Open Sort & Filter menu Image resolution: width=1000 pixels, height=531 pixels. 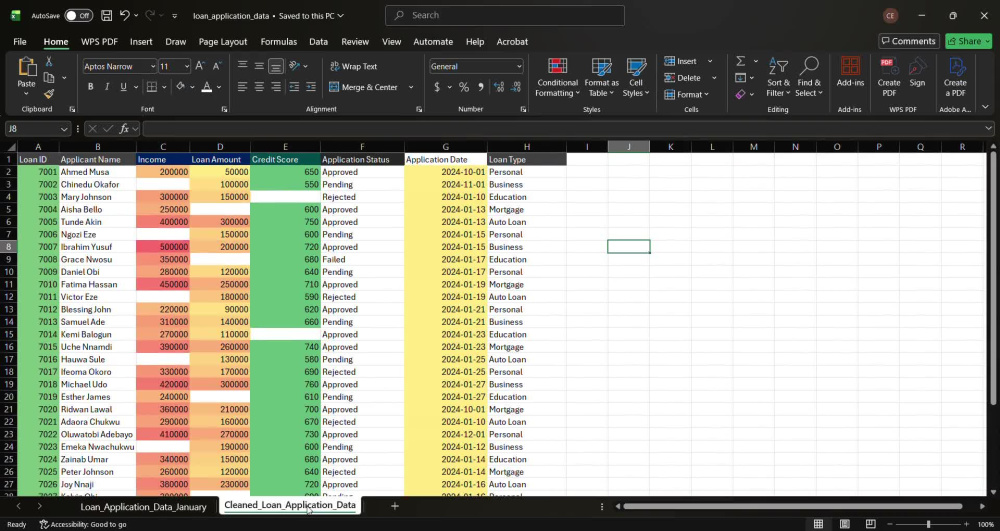(x=778, y=78)
